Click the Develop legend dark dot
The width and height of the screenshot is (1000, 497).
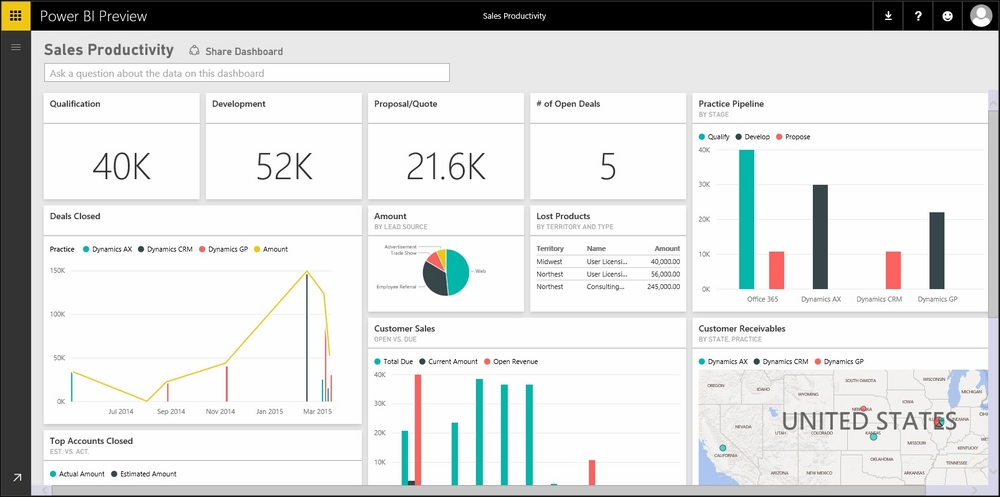739,137
